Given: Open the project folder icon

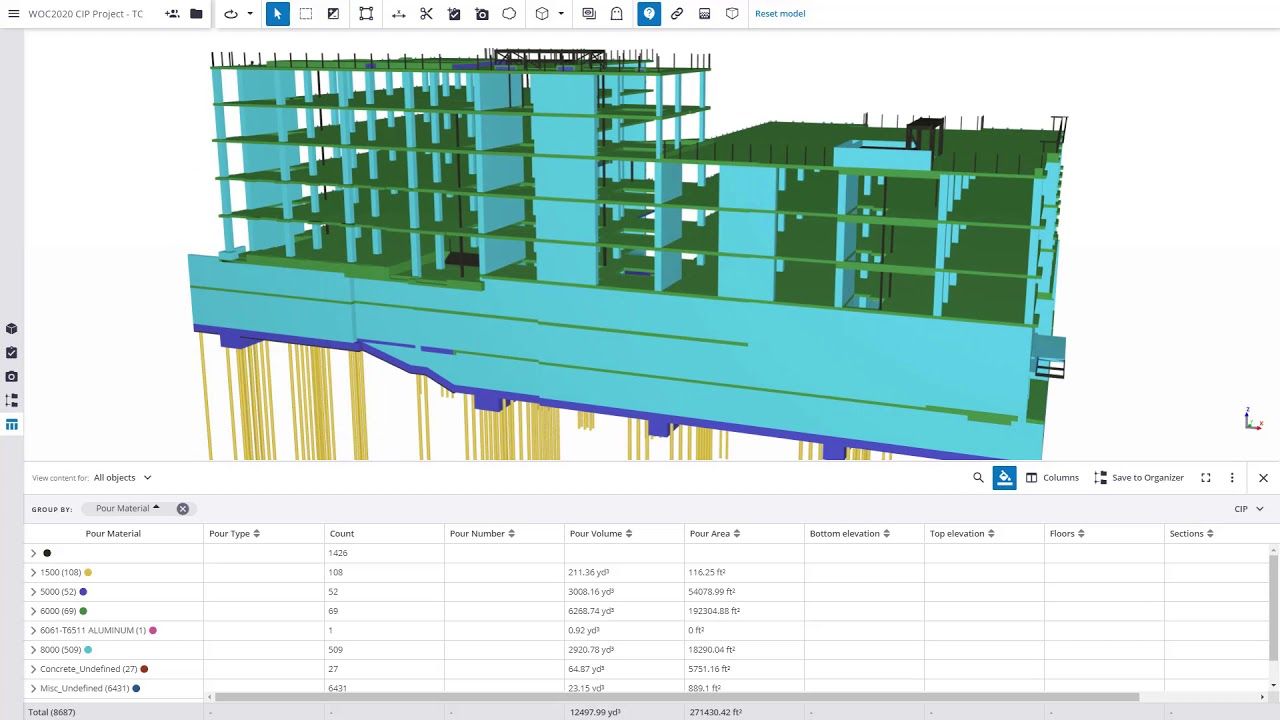Looking at the screenshot, I should pyautogui.click(x=196, y=14).
